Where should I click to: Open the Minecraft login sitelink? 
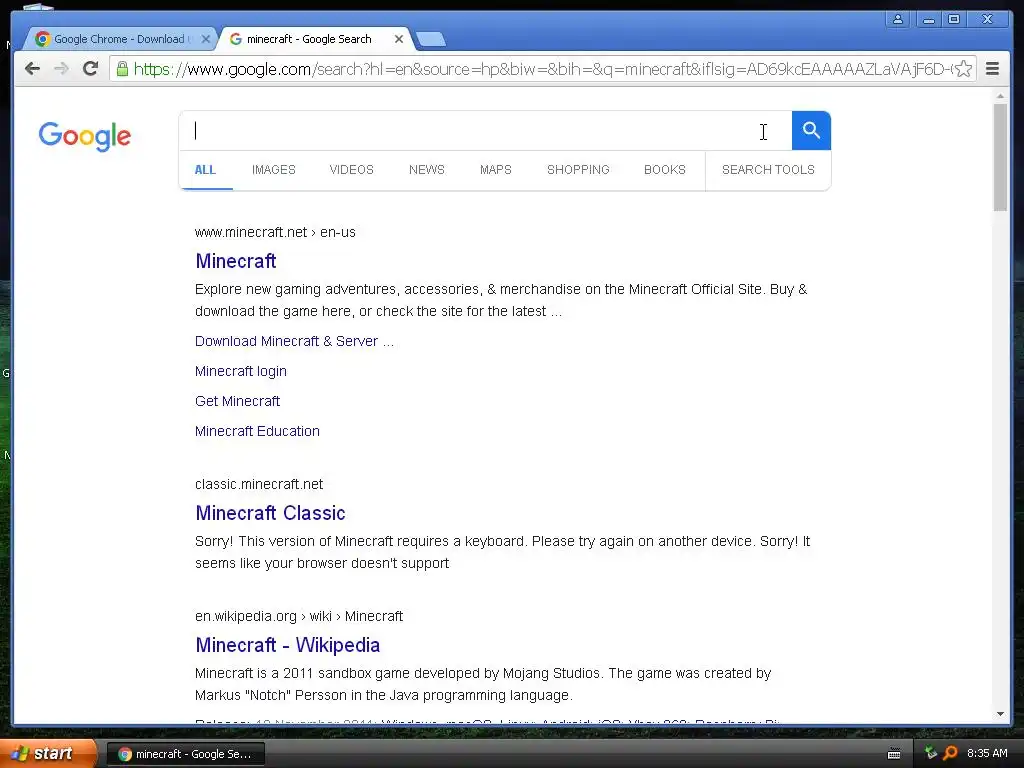pyautogui.click(x=241, y=372)
